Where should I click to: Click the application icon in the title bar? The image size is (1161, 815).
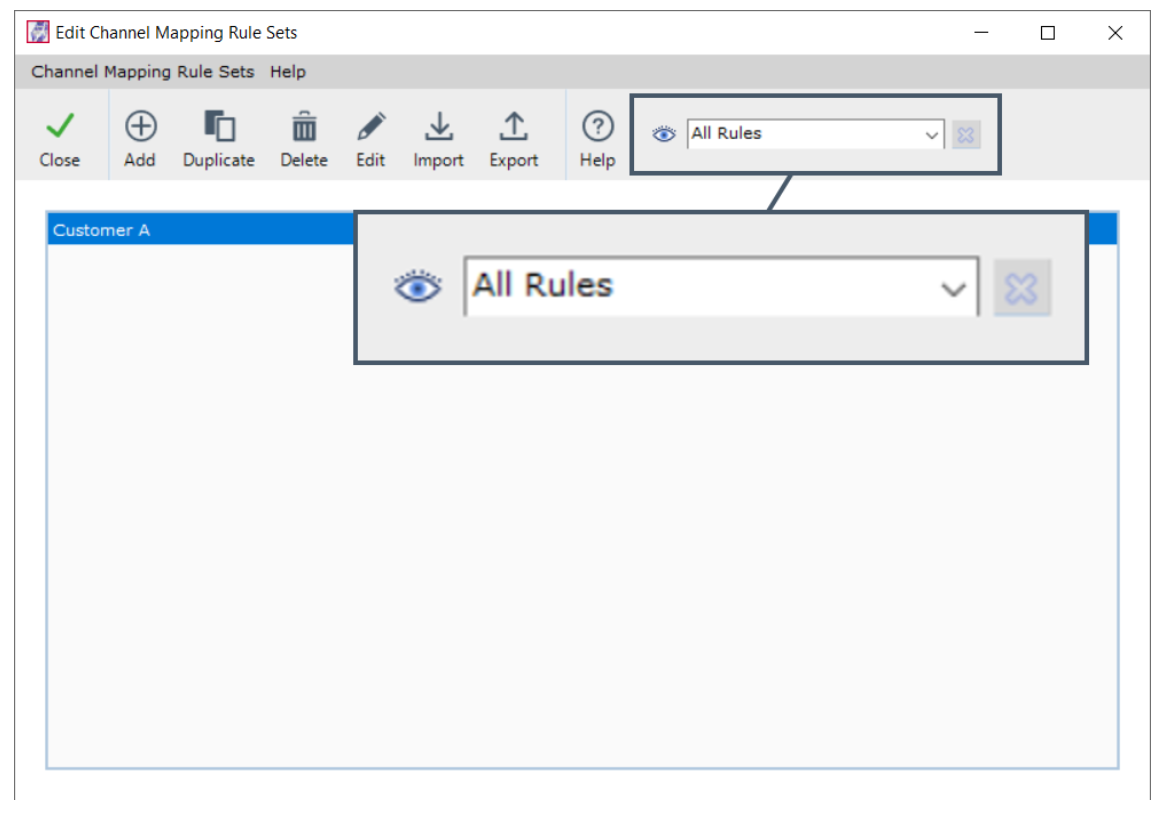tap(38, 33)
